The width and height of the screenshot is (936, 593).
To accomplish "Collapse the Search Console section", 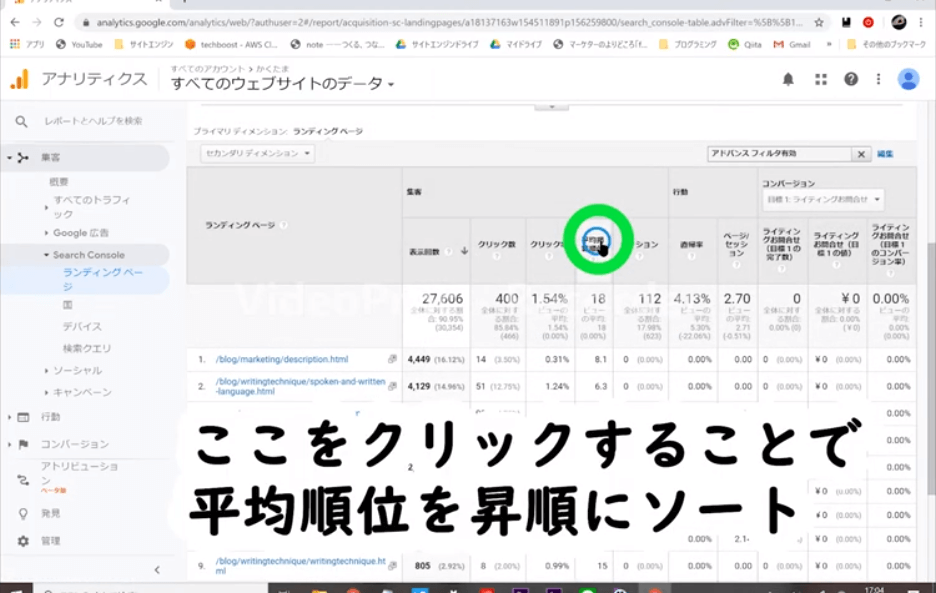I will [x=46, y=255].
